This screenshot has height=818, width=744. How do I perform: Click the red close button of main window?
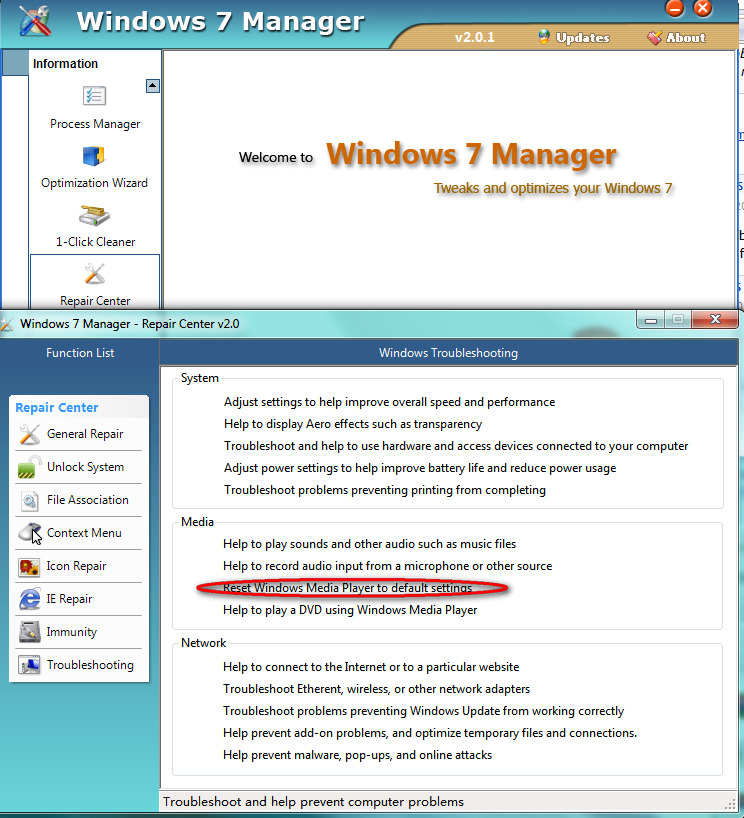[703, 8]
